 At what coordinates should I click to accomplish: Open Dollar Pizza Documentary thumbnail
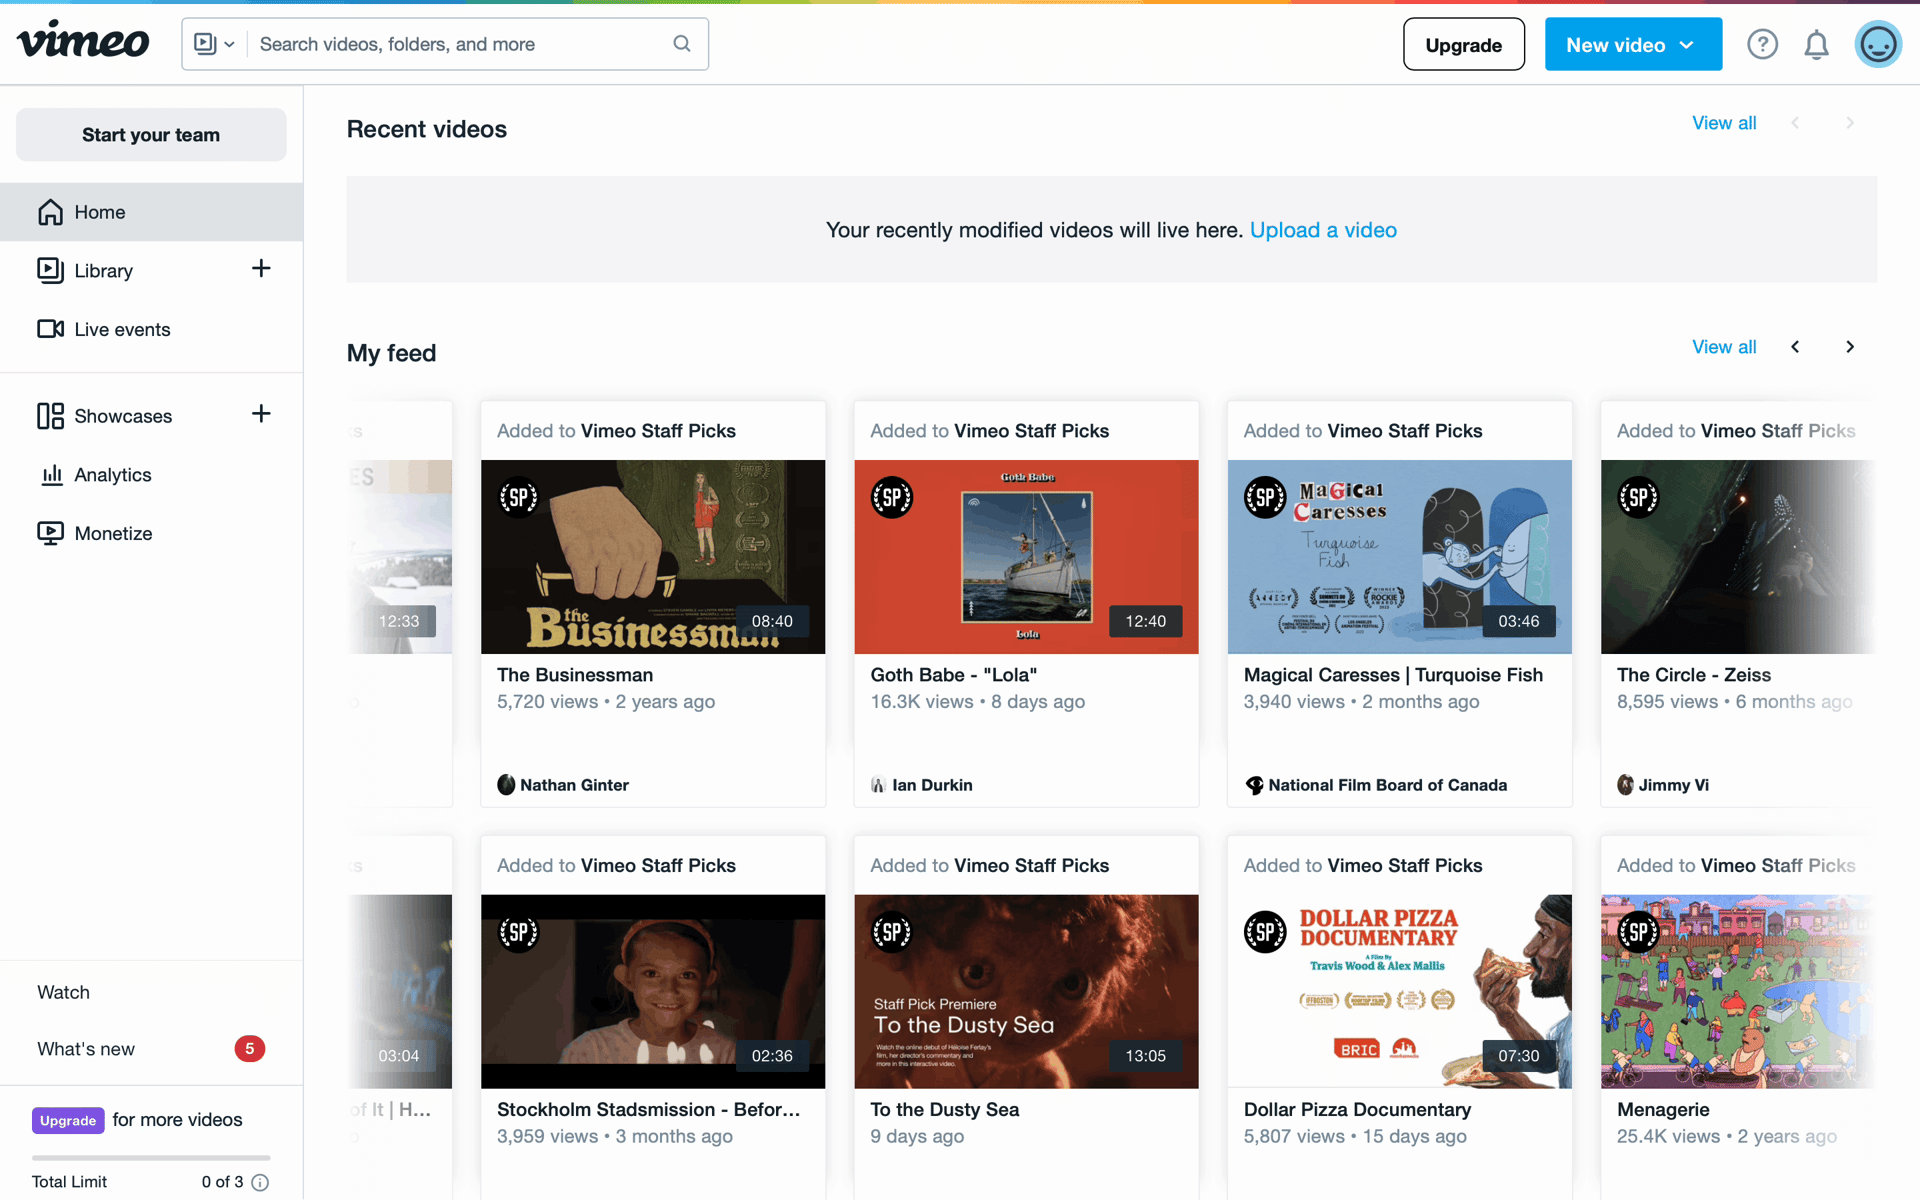coord(1399,991)
